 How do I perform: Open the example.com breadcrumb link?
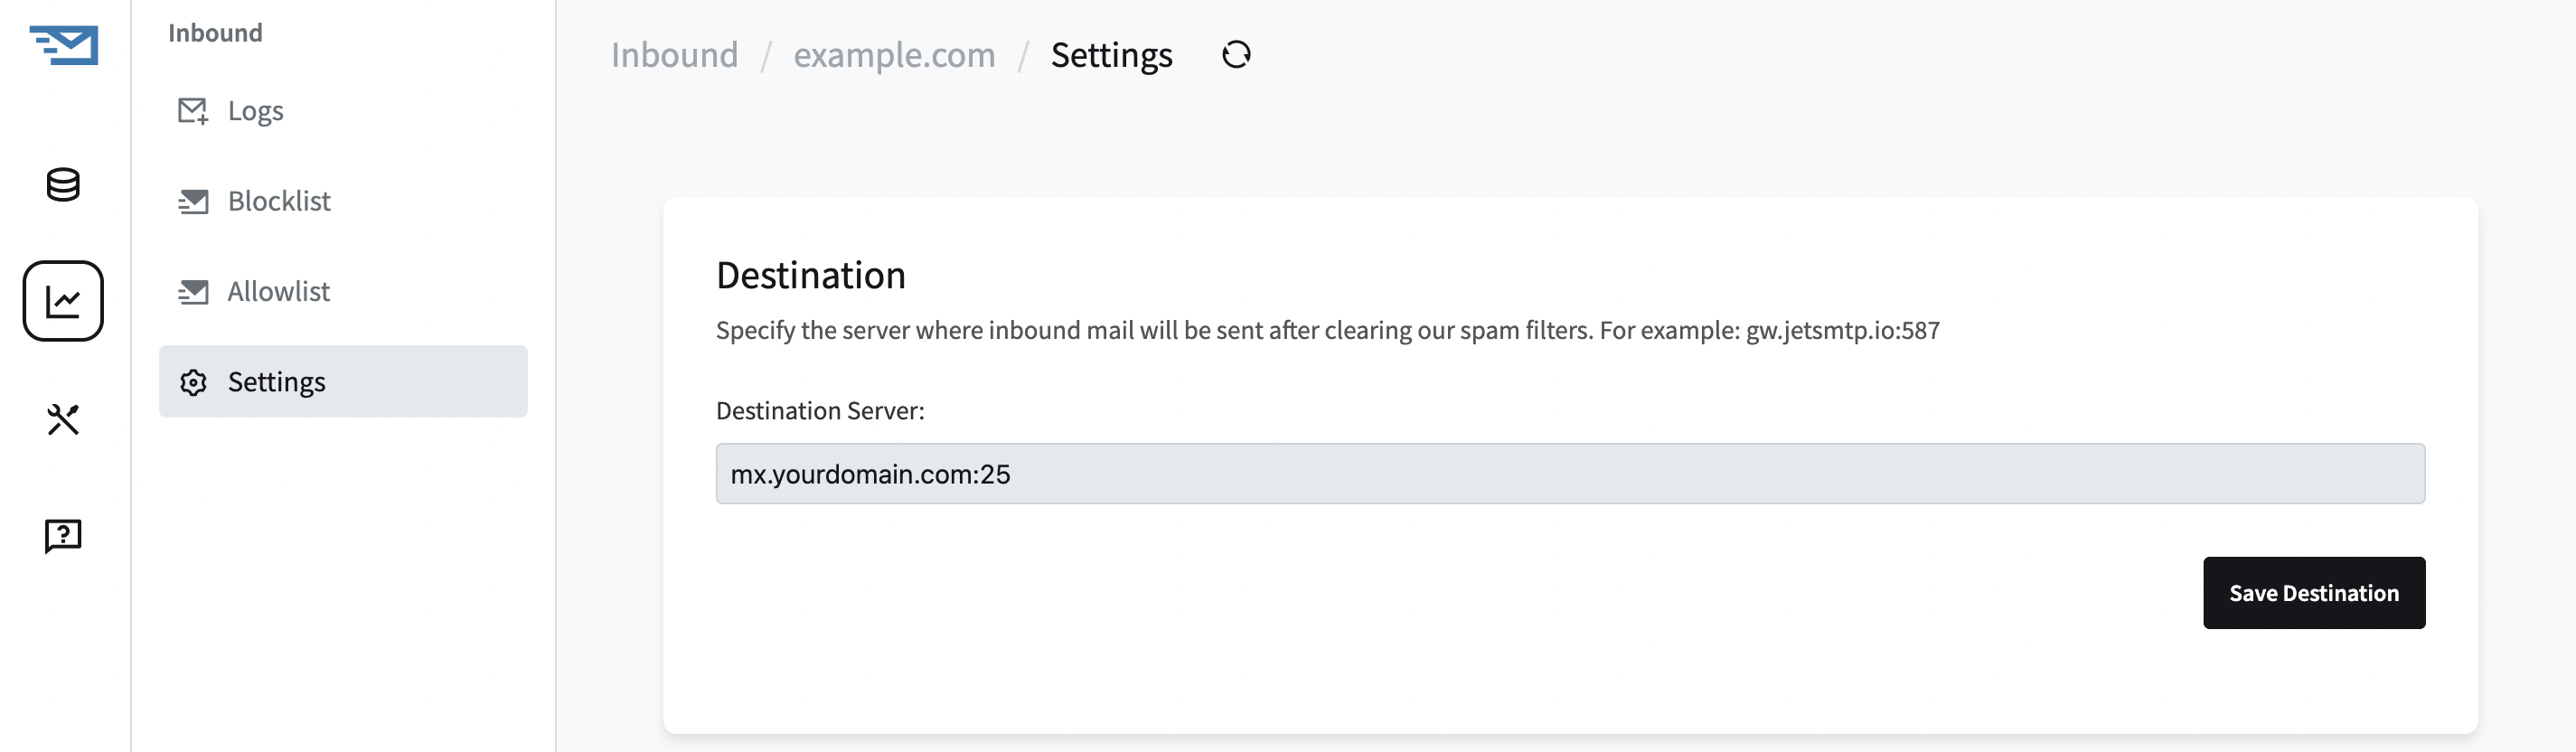point(894,54)
